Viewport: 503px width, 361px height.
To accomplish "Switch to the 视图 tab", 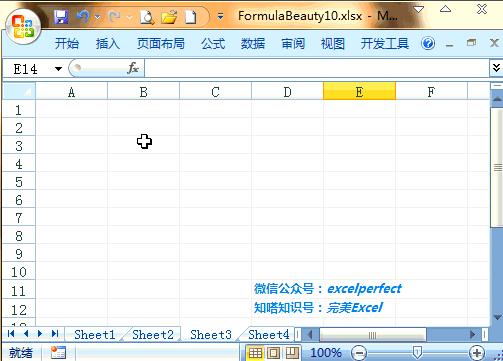I will click(333, 43).
